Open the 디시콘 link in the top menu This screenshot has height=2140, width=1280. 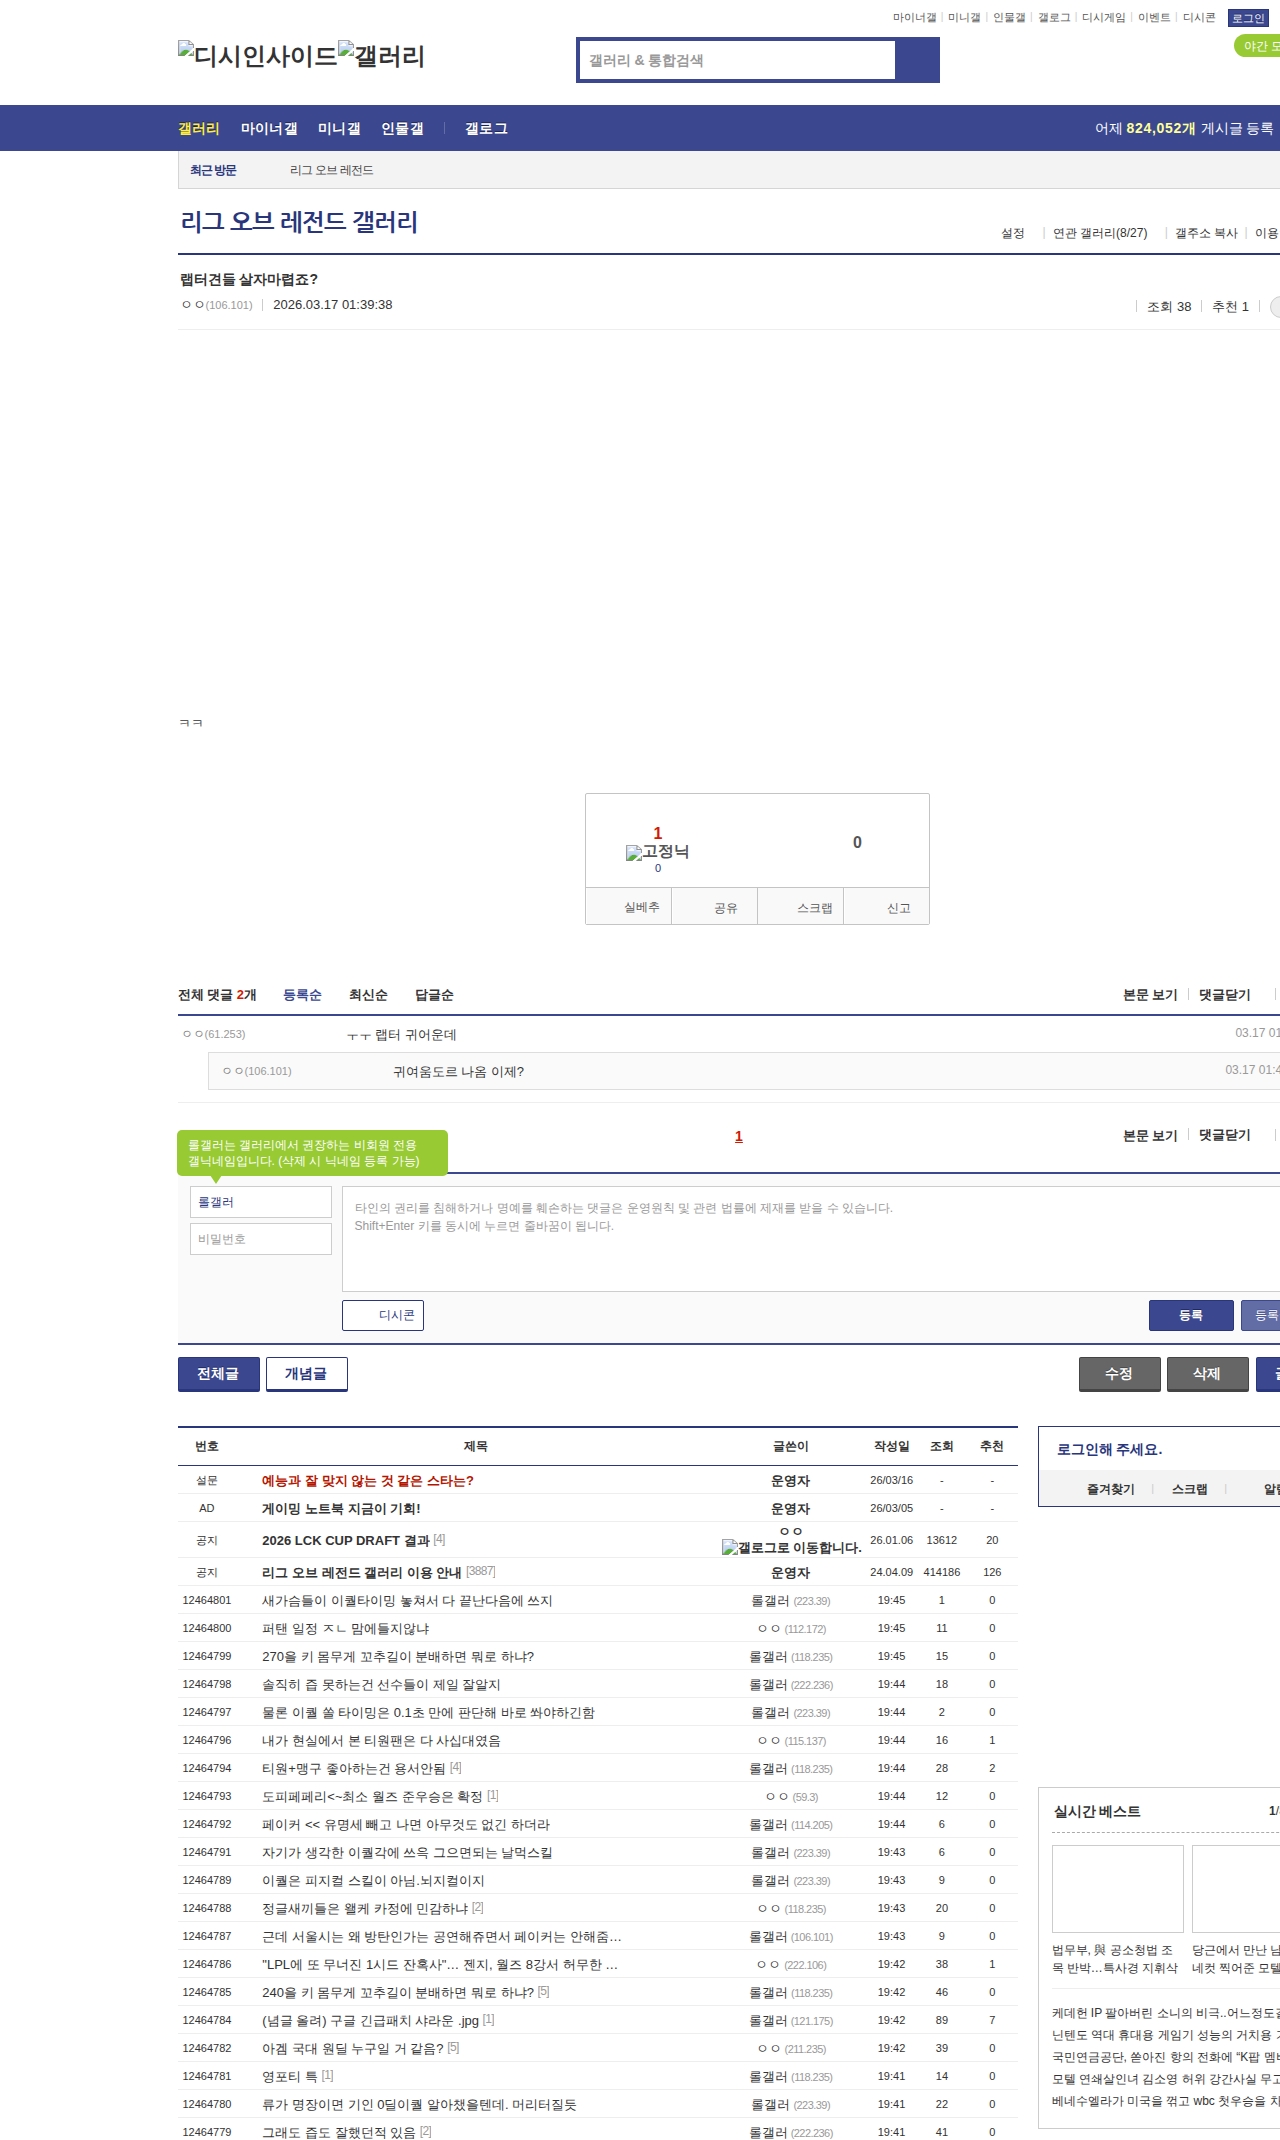pyautogui.click(x=1199, y=18)
